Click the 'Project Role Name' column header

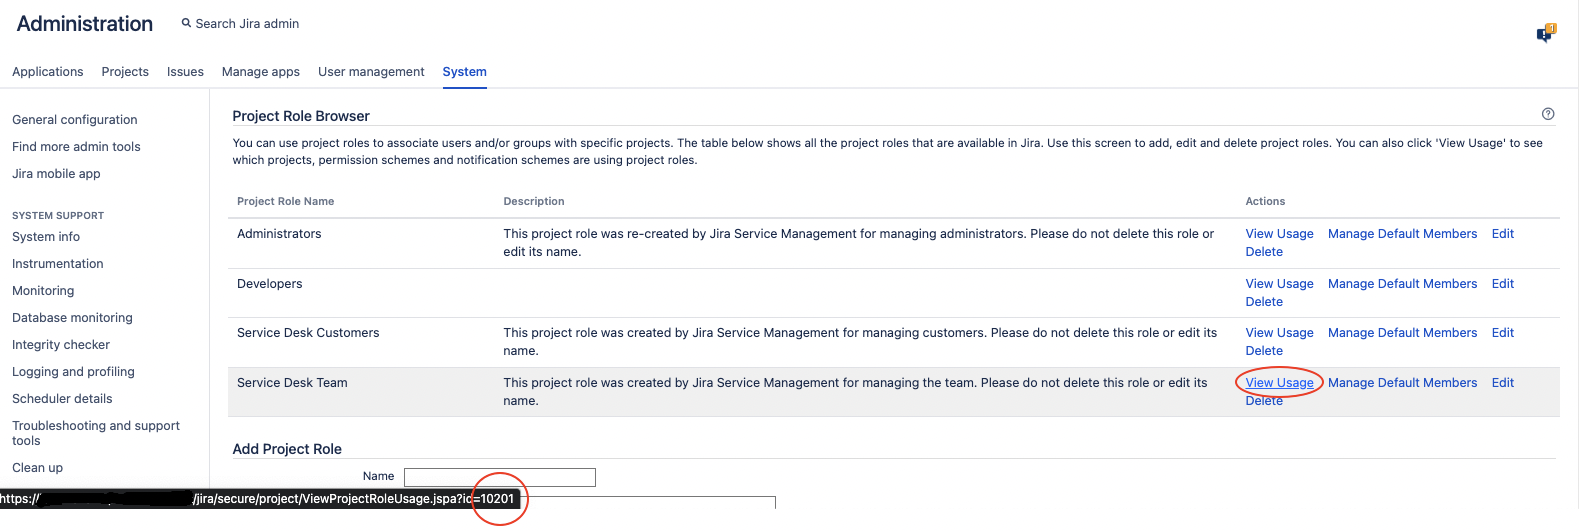[x=285, y=202]
